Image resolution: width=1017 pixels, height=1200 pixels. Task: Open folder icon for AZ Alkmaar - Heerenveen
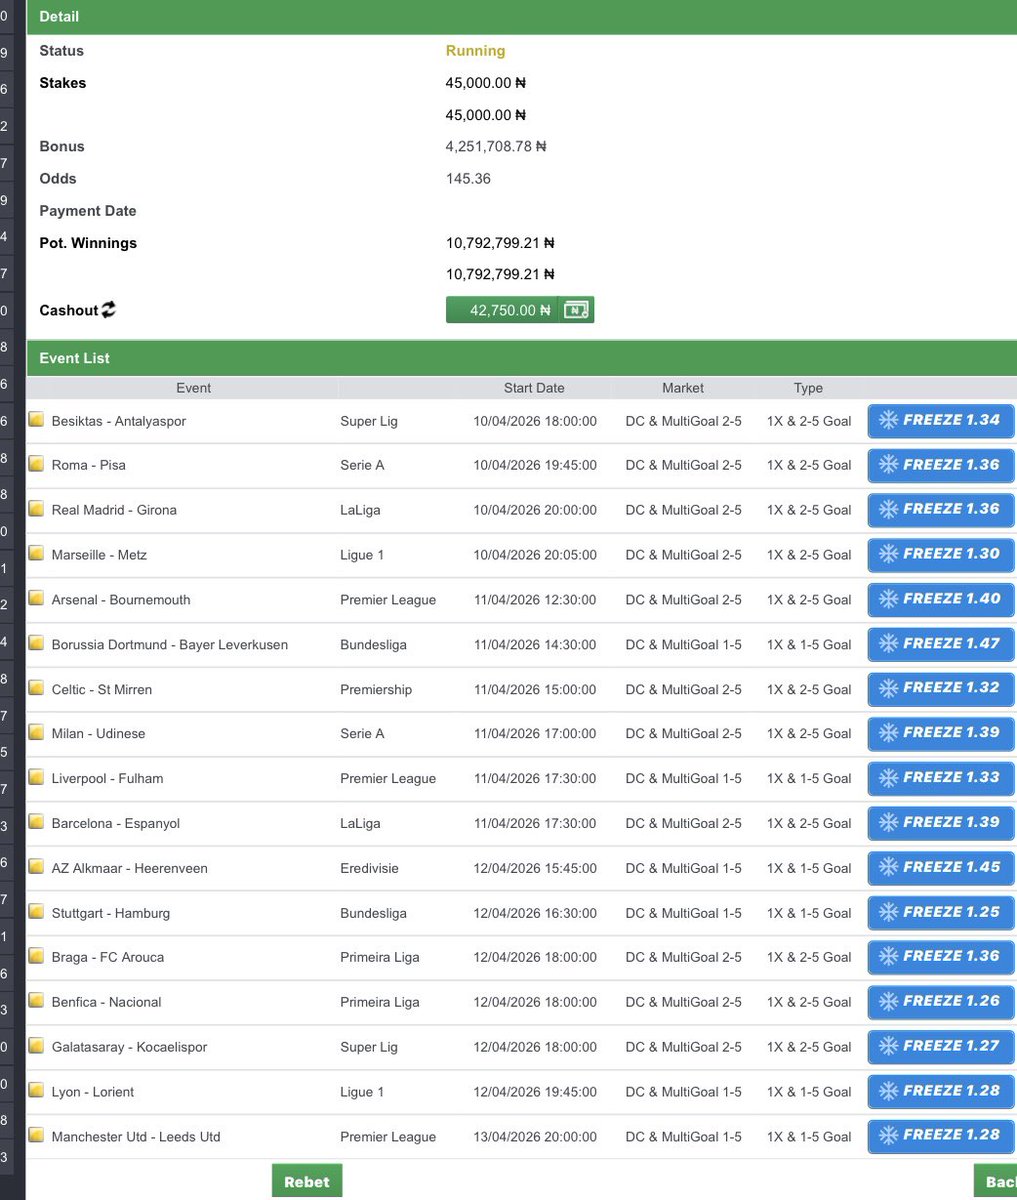(36, 868)
